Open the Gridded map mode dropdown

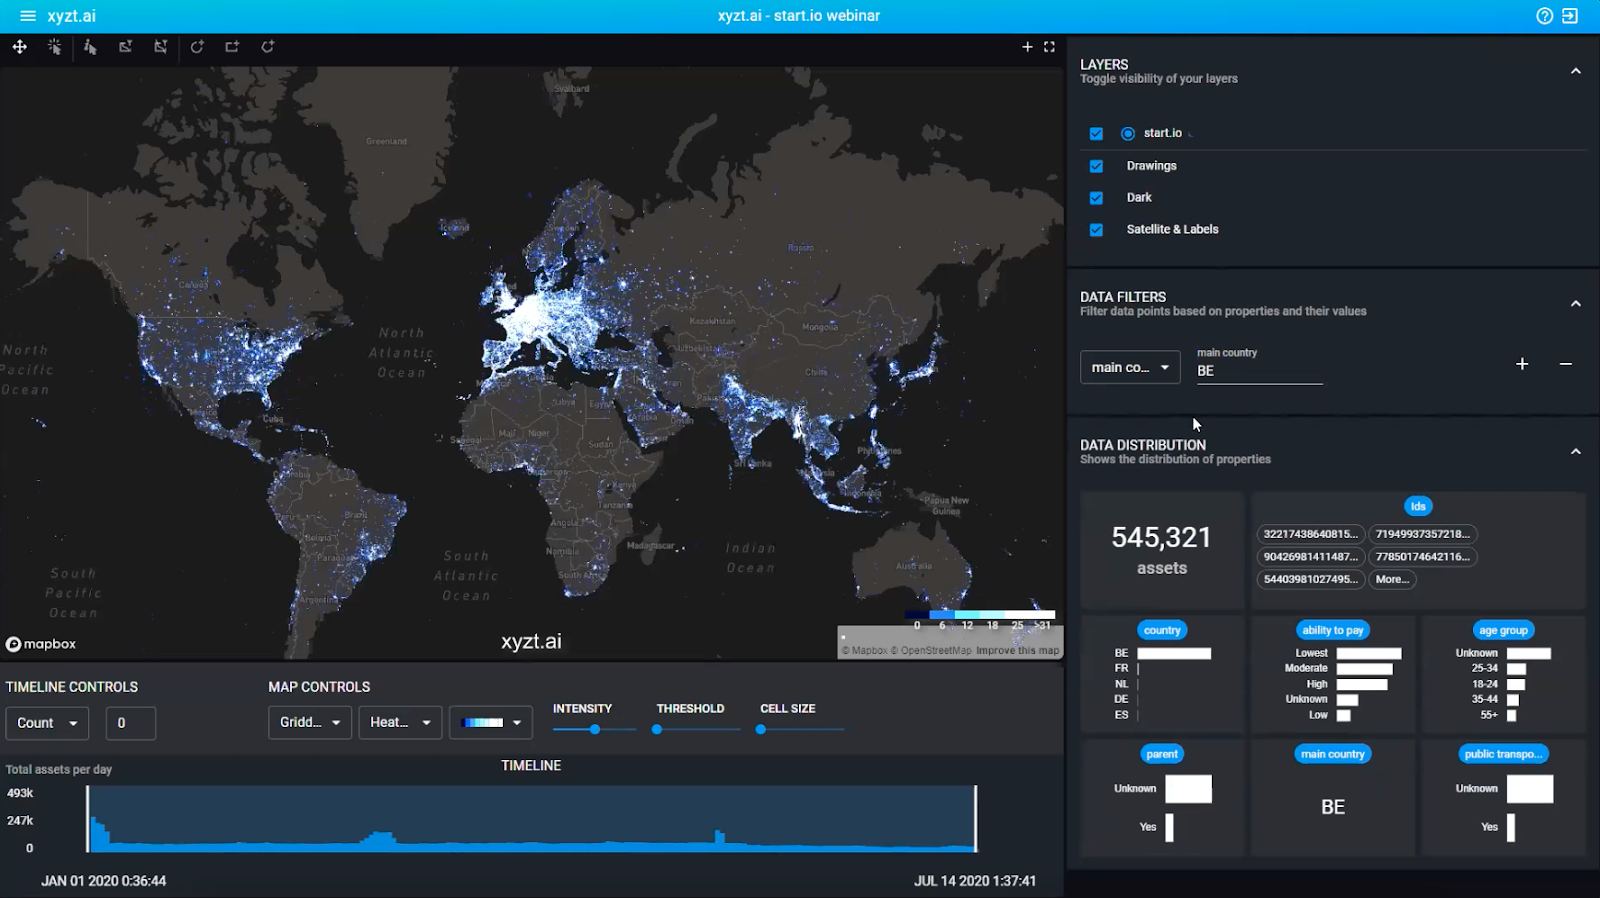310,722
